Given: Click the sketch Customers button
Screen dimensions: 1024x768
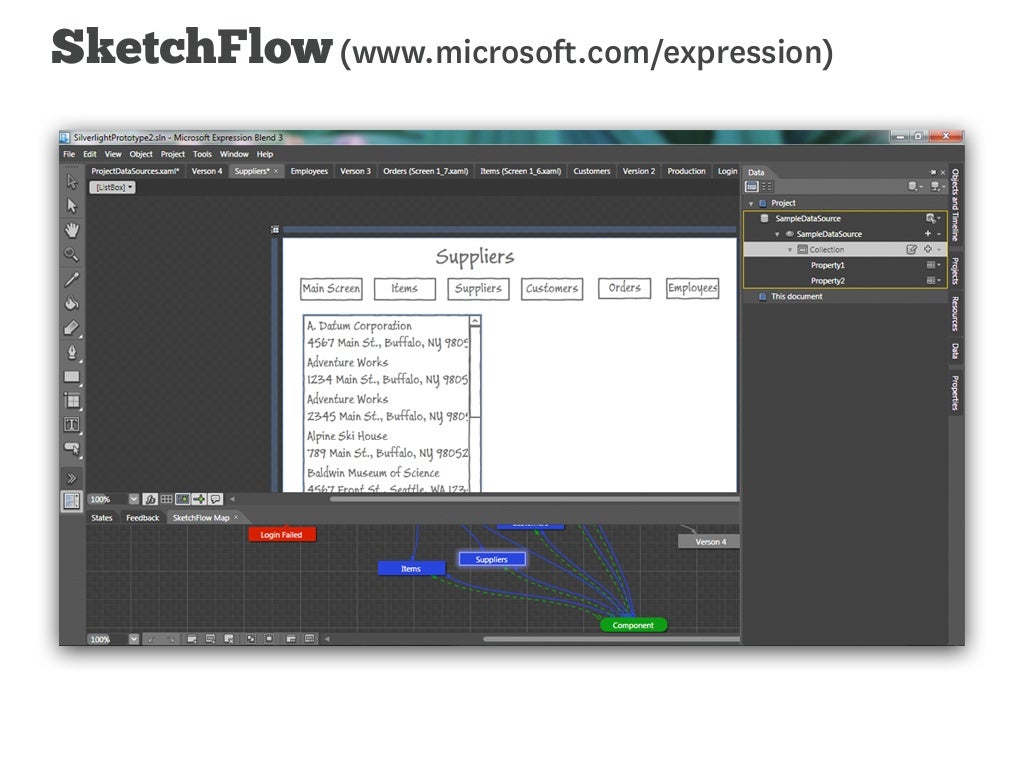Looking at the screenshot, I should (552, 288).
